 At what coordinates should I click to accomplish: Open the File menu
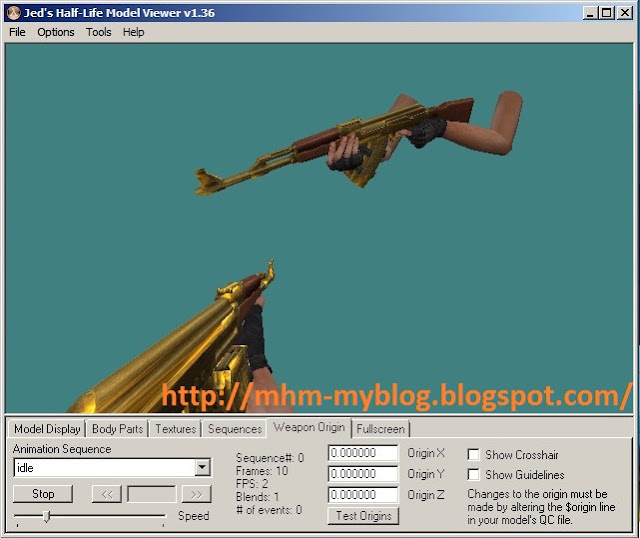(x=17, y=32)
